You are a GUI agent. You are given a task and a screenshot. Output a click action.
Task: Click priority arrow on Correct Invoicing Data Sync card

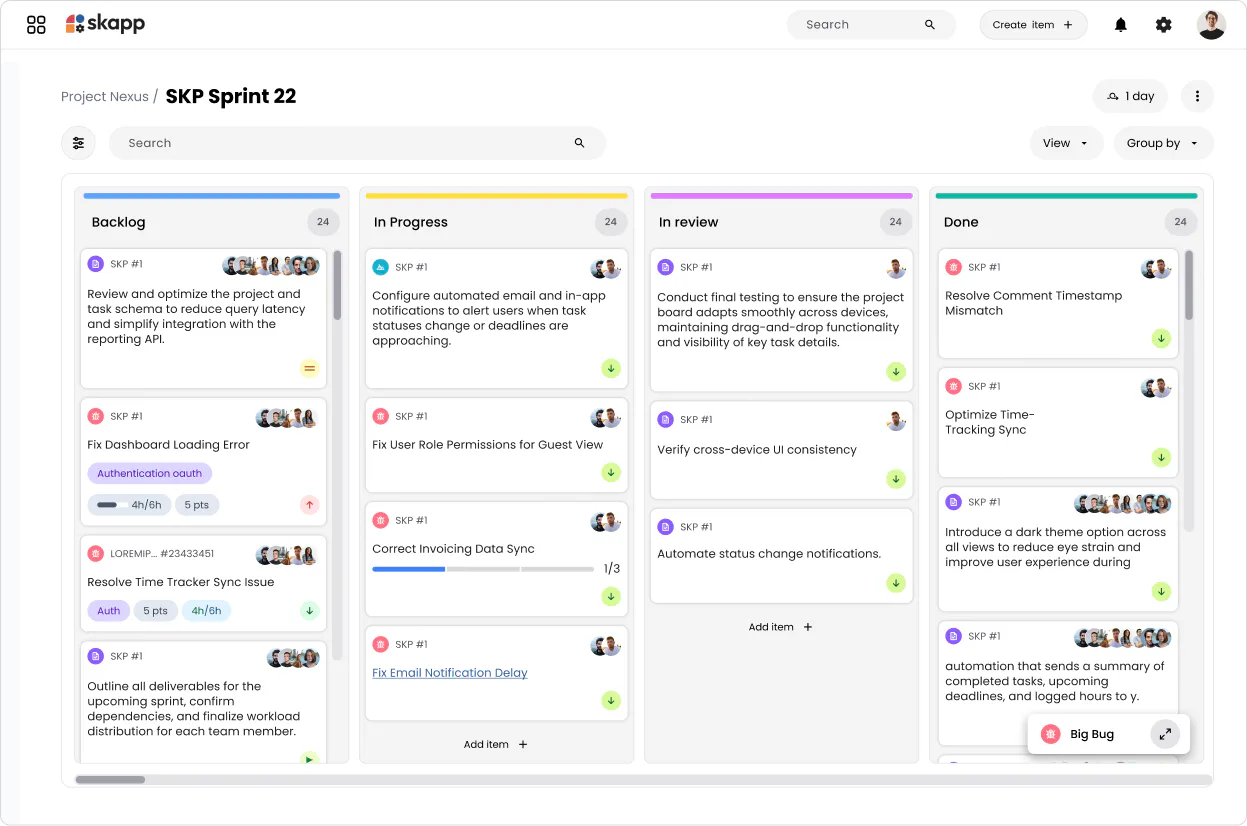pyautogui.click(x=611, y=596)
